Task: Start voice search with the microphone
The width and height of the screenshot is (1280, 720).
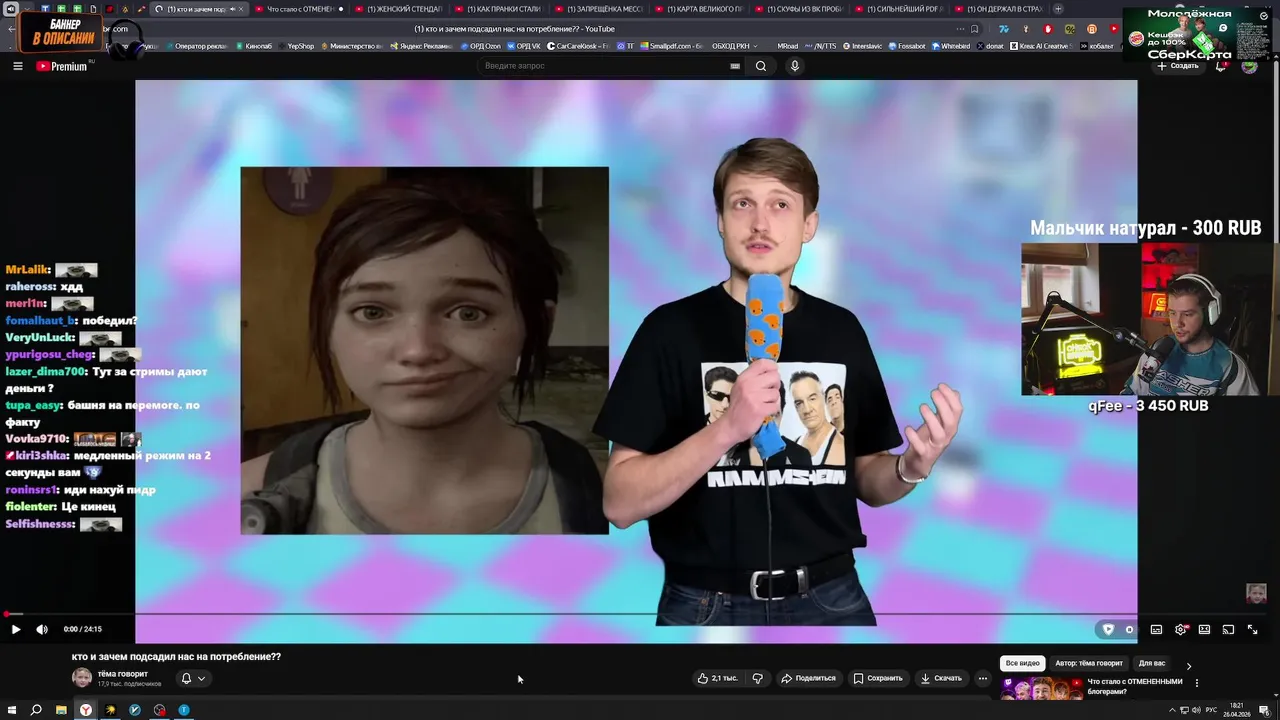Action: (x=795, y=66)
